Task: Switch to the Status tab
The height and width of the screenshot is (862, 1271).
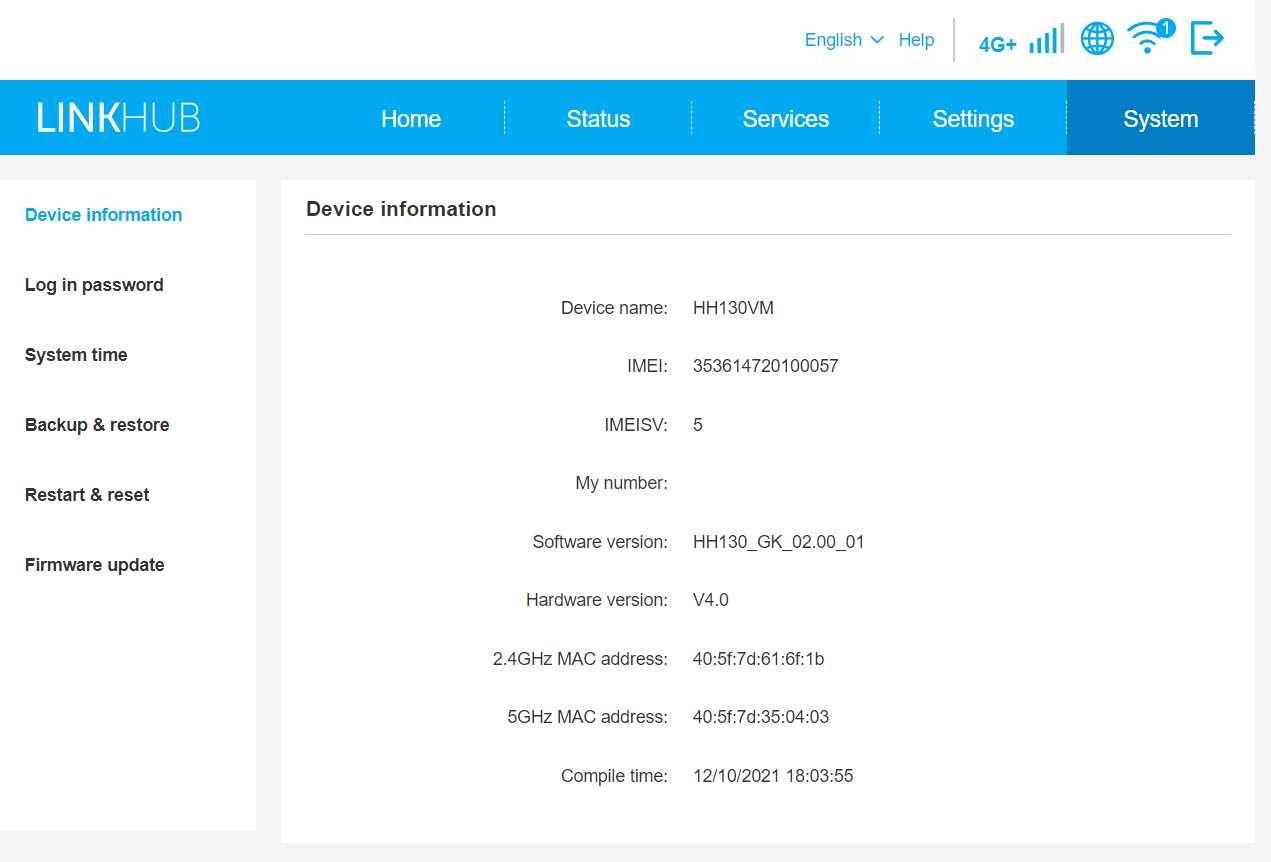Action: [598, 118]
